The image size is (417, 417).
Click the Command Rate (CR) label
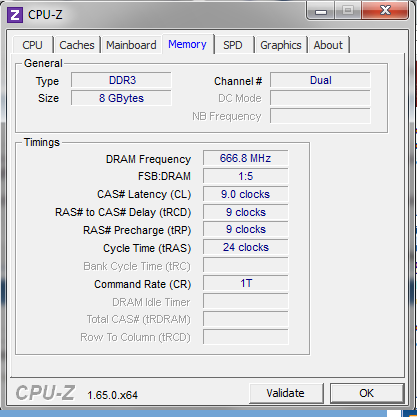143,284
